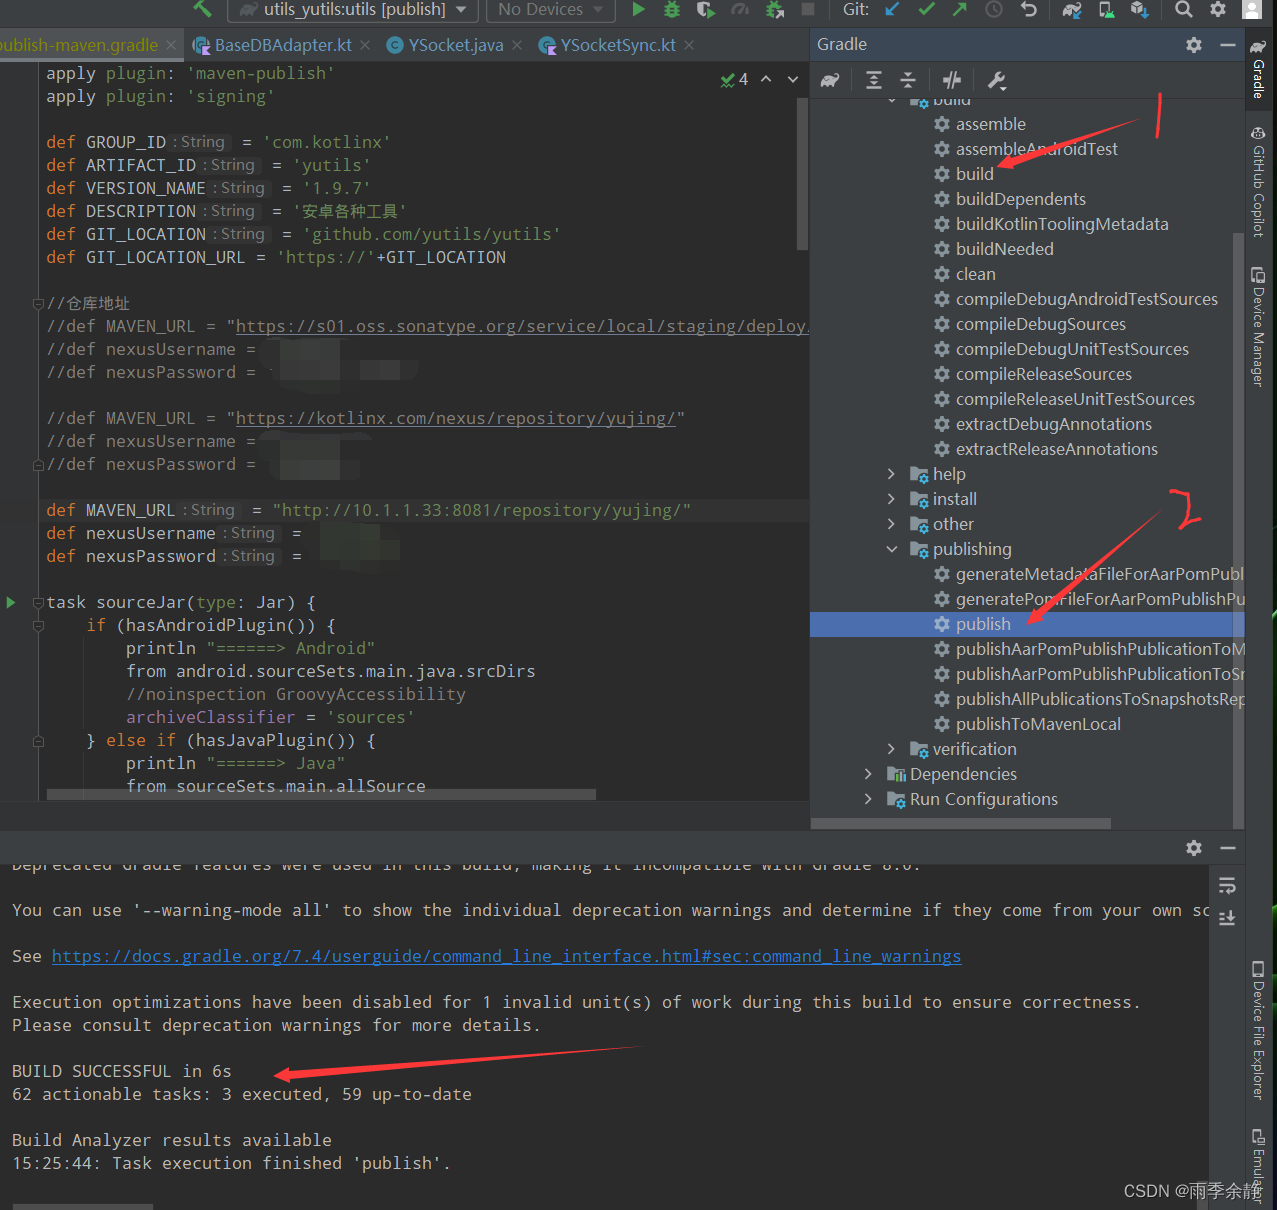This screenshot has width=1277, height=1210.
Task: Click run gutter arrow beside task sourceJar
Action: pyautogui.click(x=11, y=602)
